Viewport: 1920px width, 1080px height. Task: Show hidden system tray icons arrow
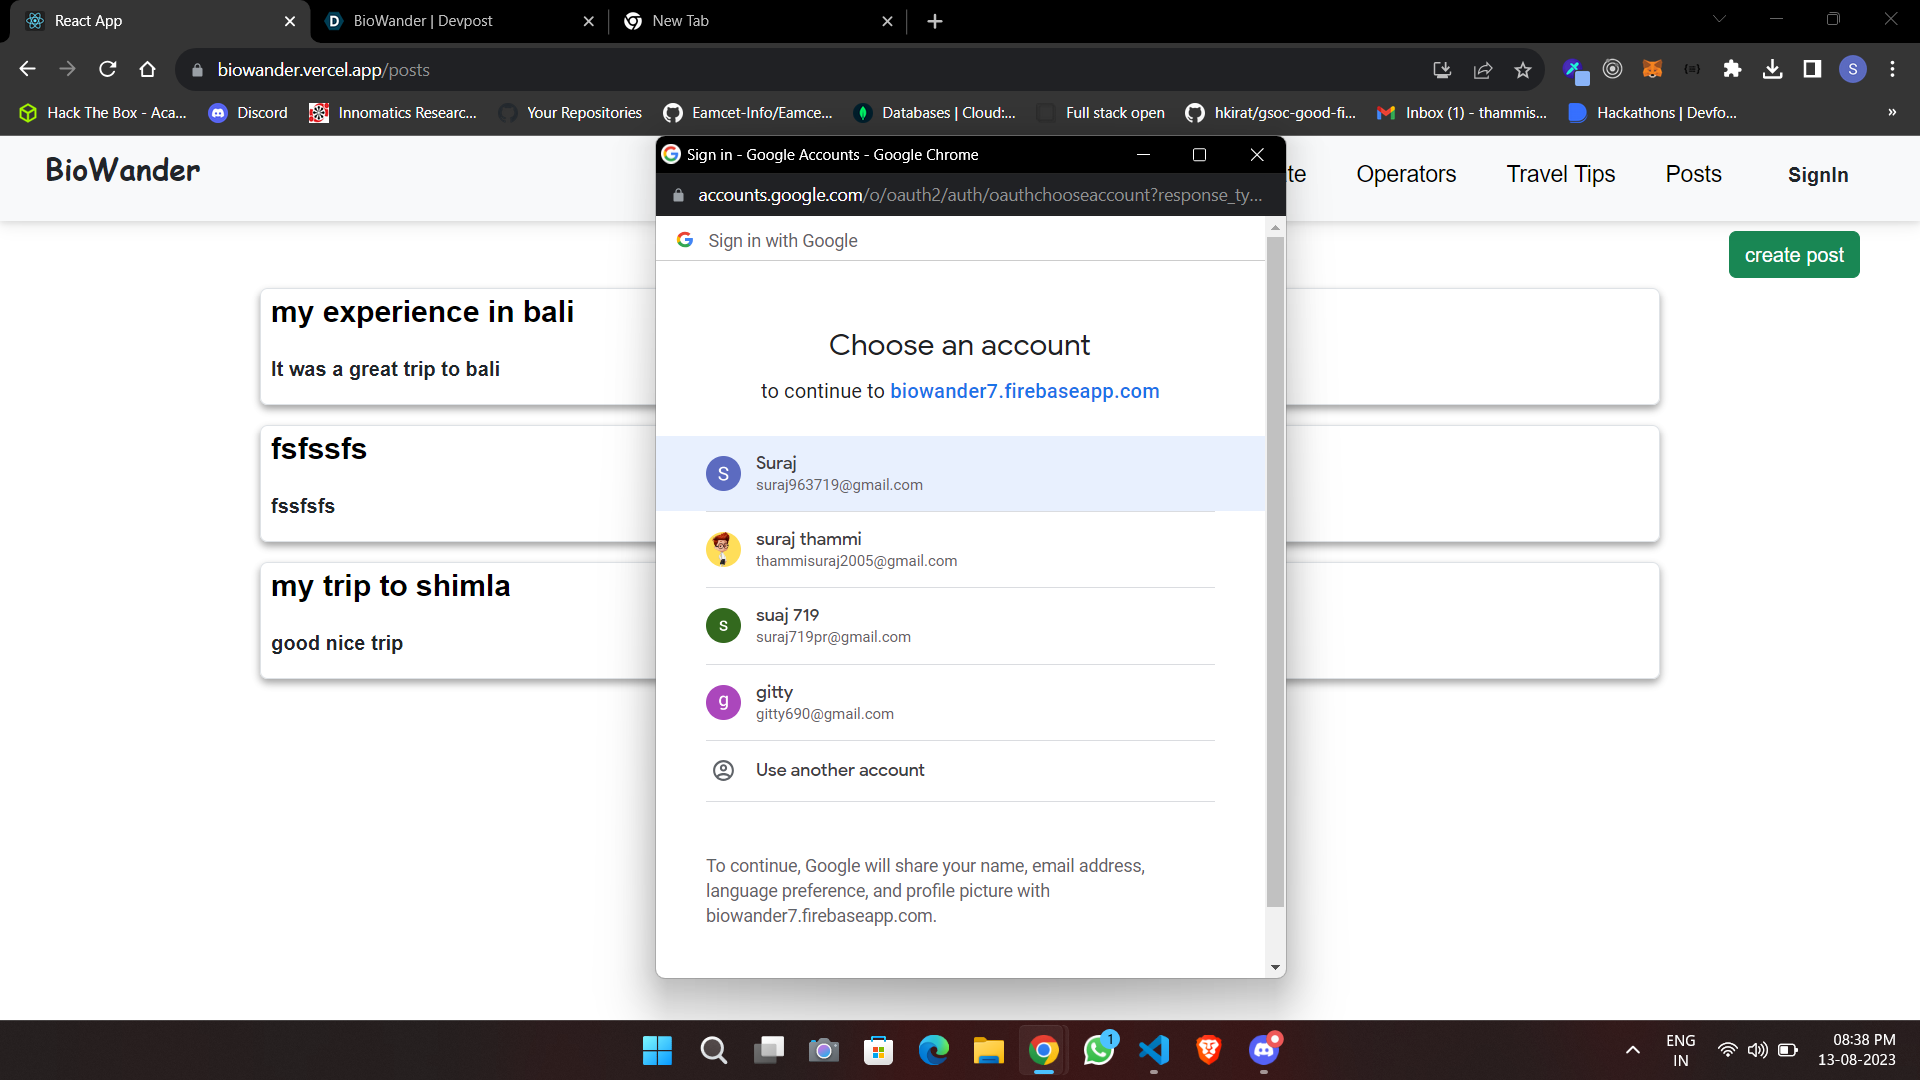pos(1632,1050)
